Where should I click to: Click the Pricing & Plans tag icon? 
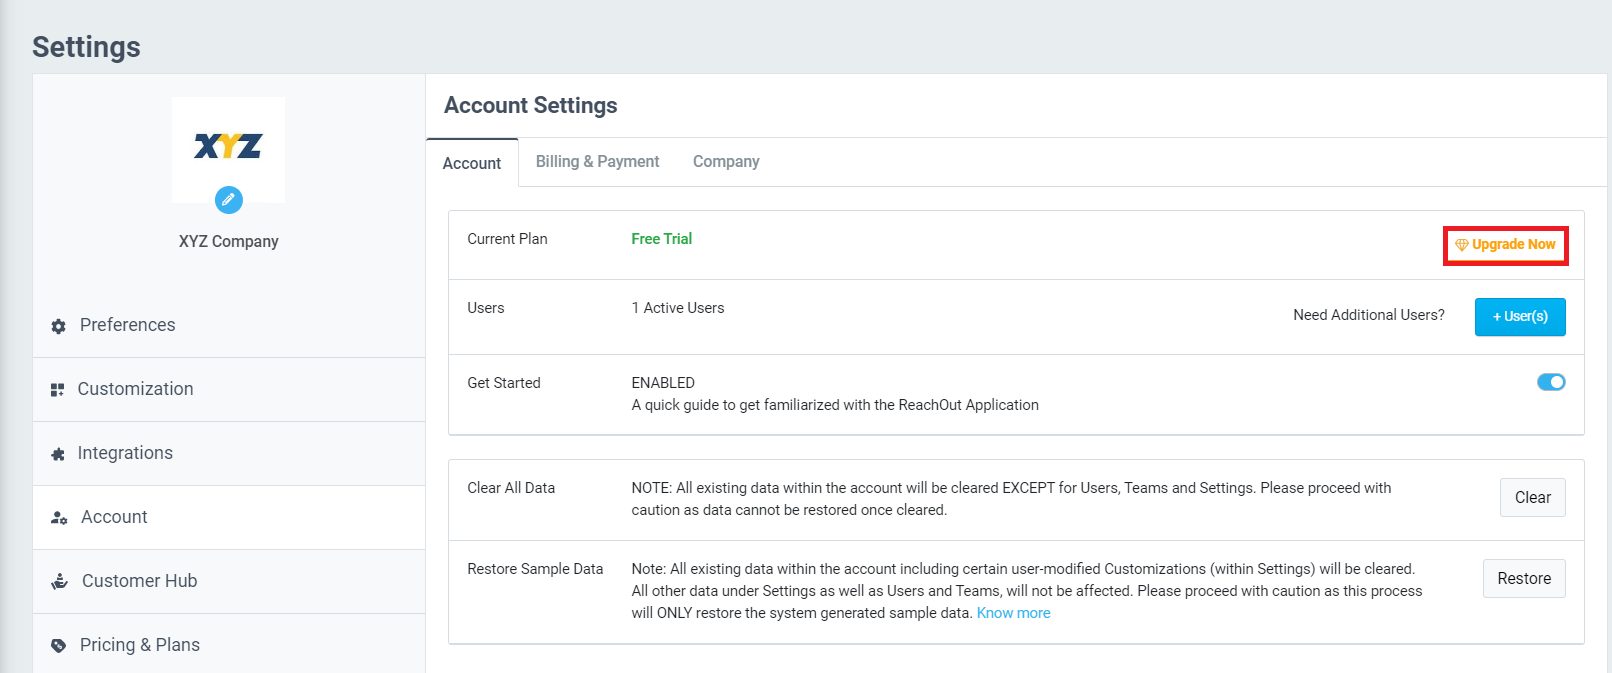(58, 645)
